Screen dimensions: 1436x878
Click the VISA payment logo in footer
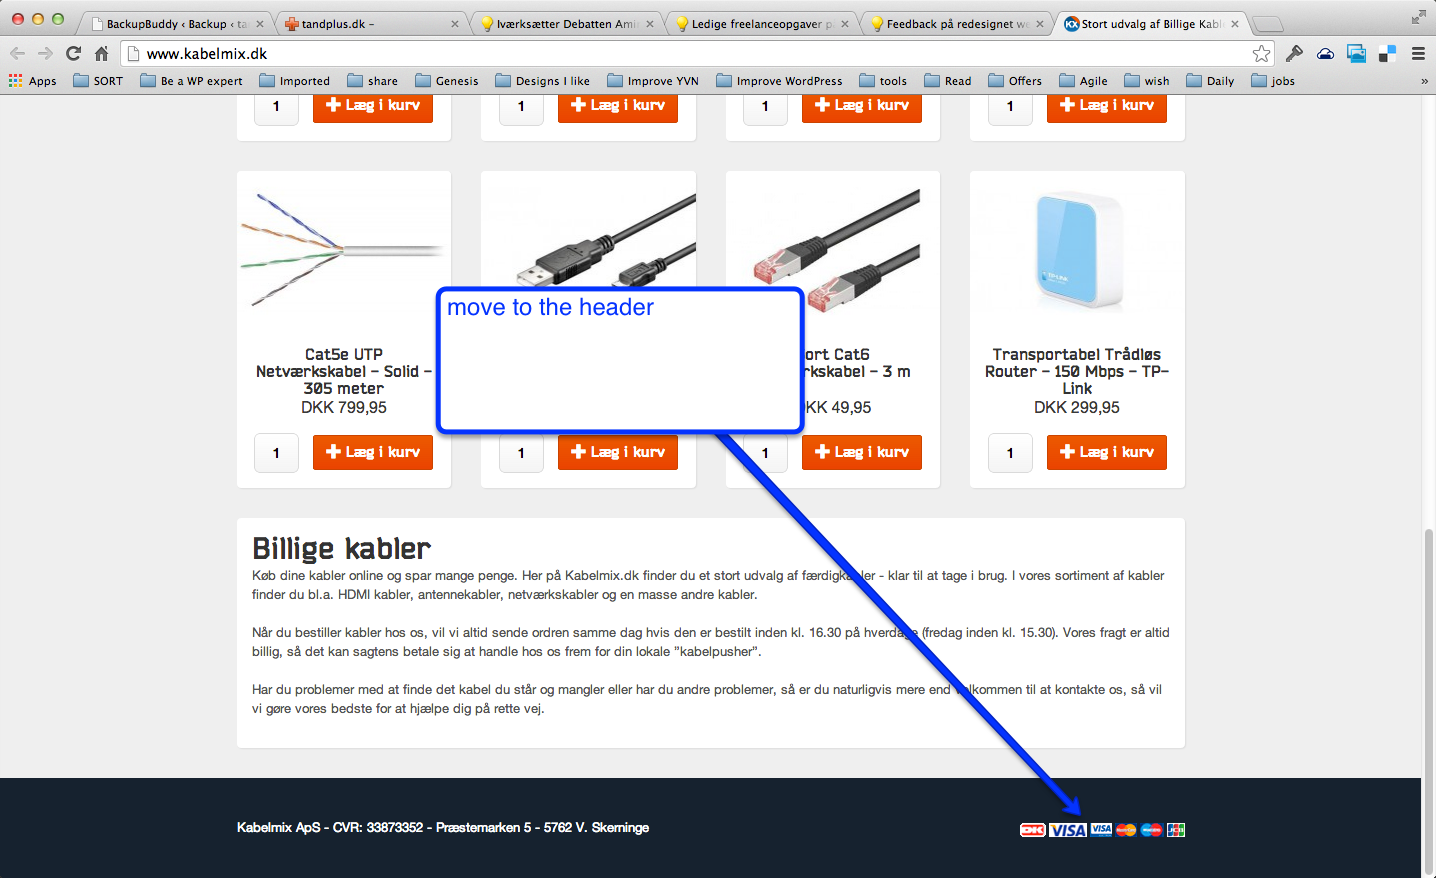(1067, 830)
